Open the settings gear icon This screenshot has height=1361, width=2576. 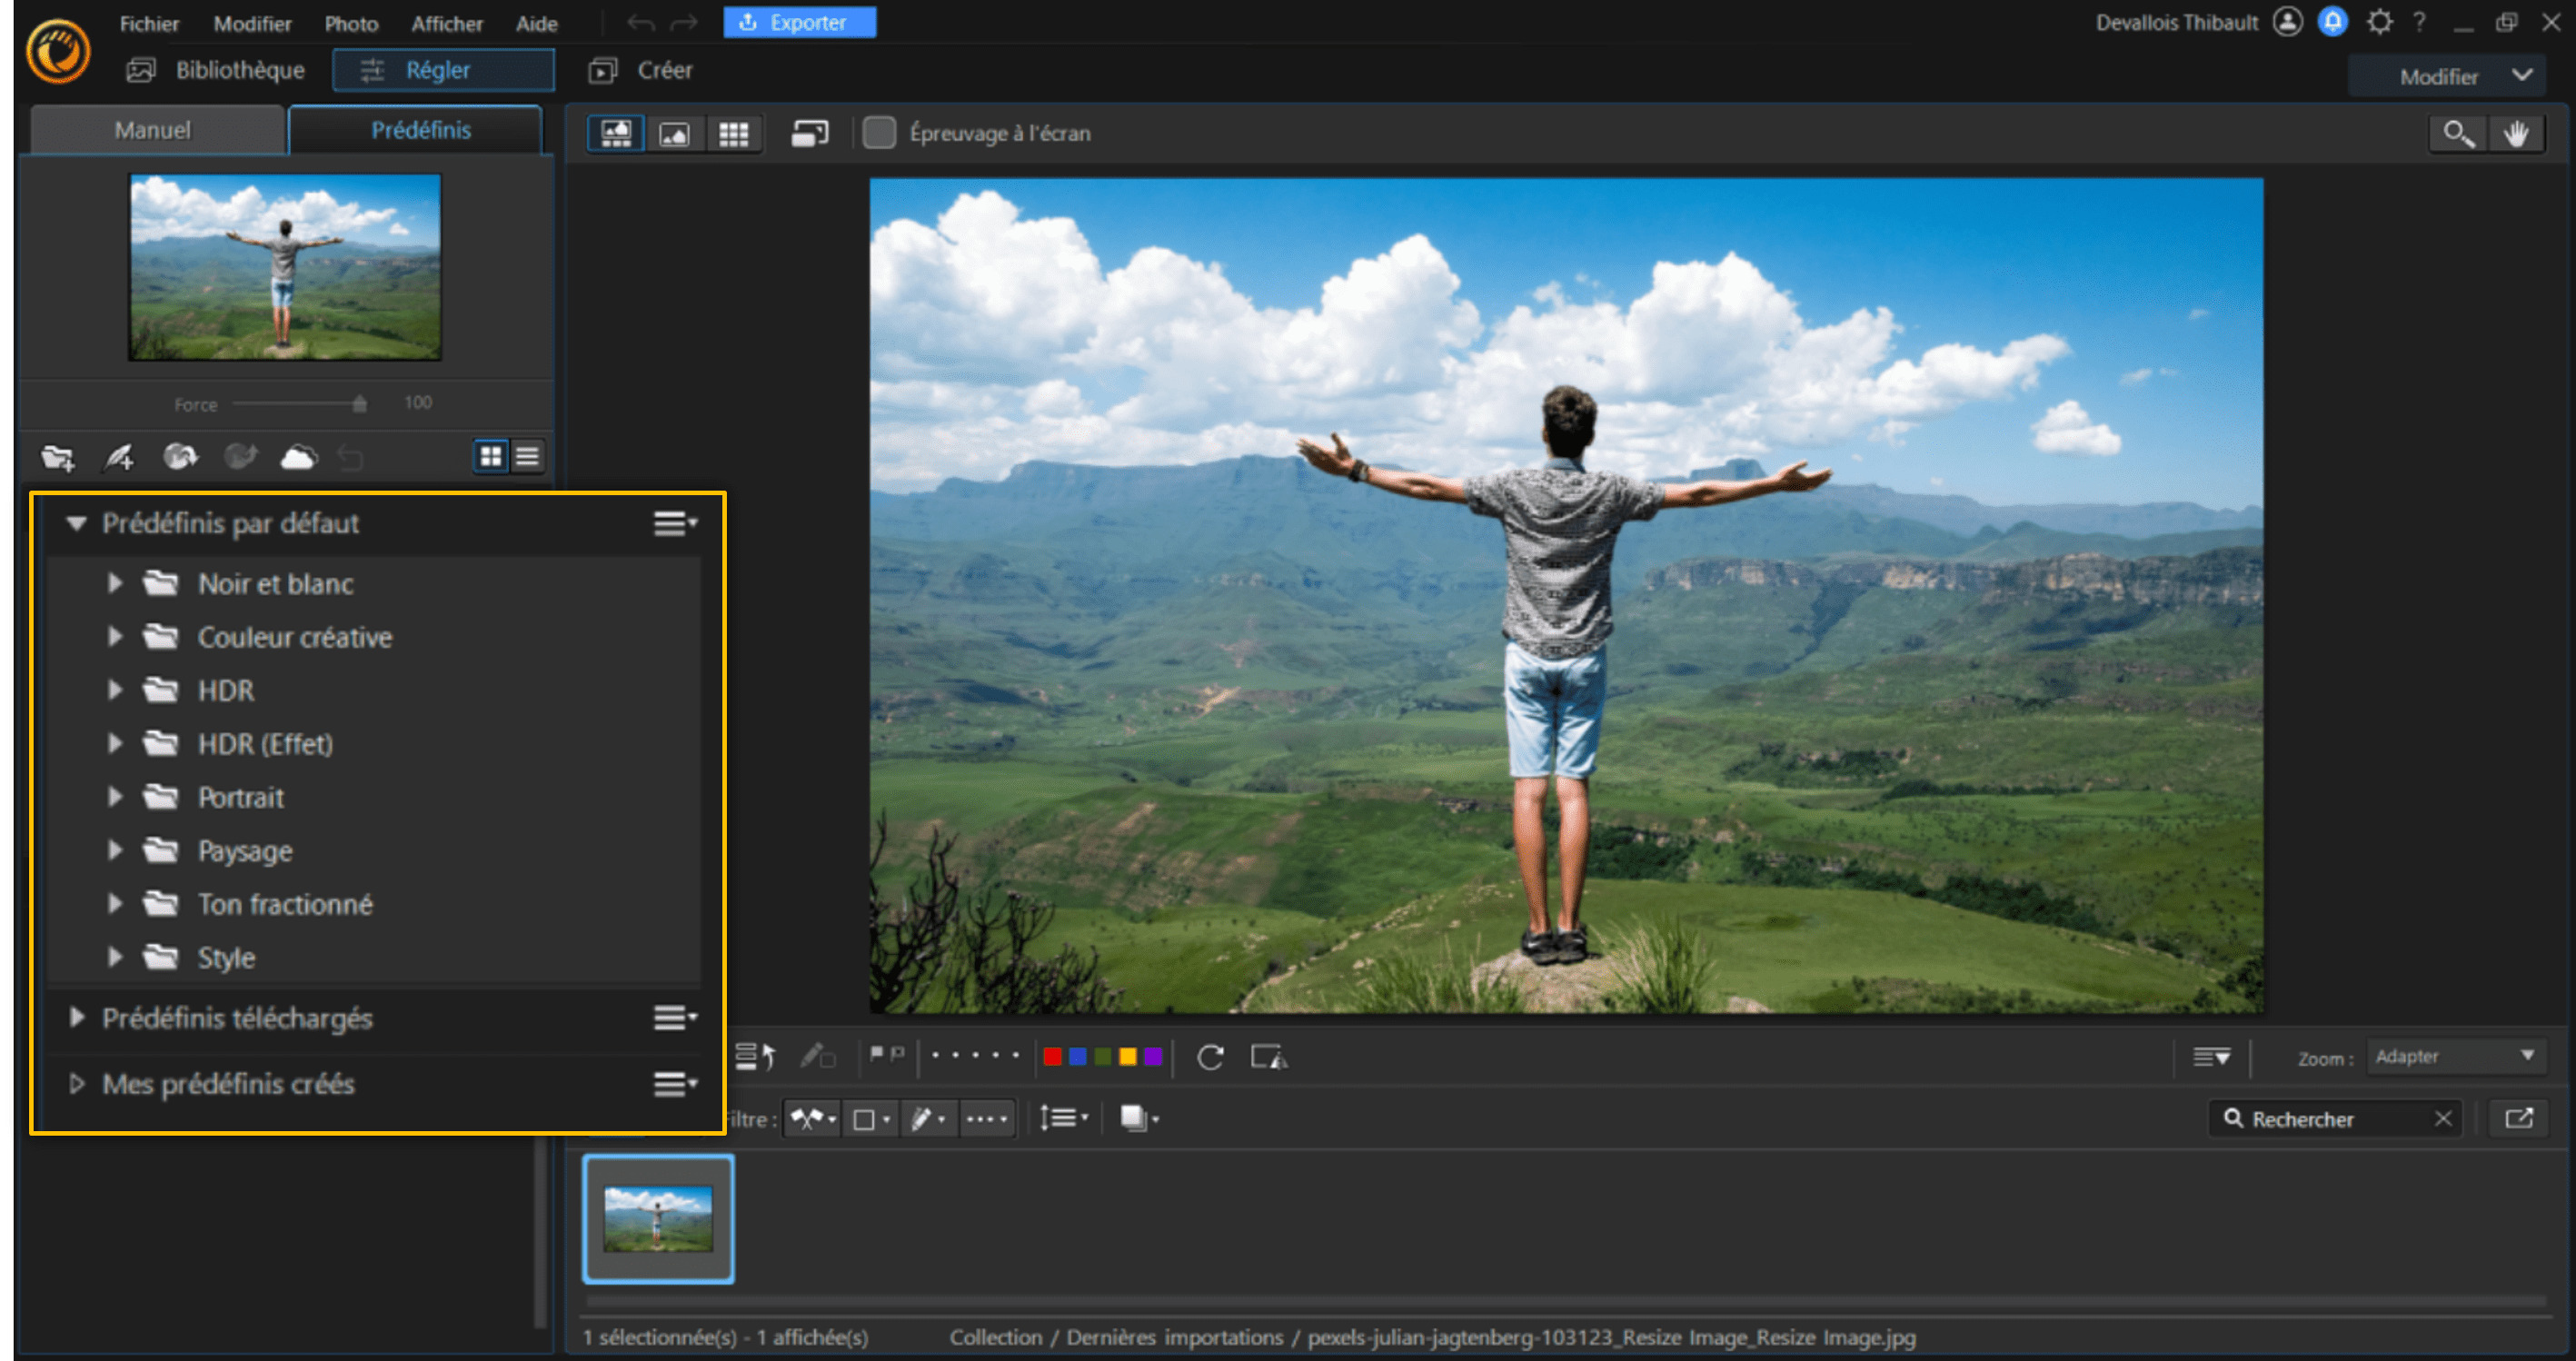[x=2379, y=22]
